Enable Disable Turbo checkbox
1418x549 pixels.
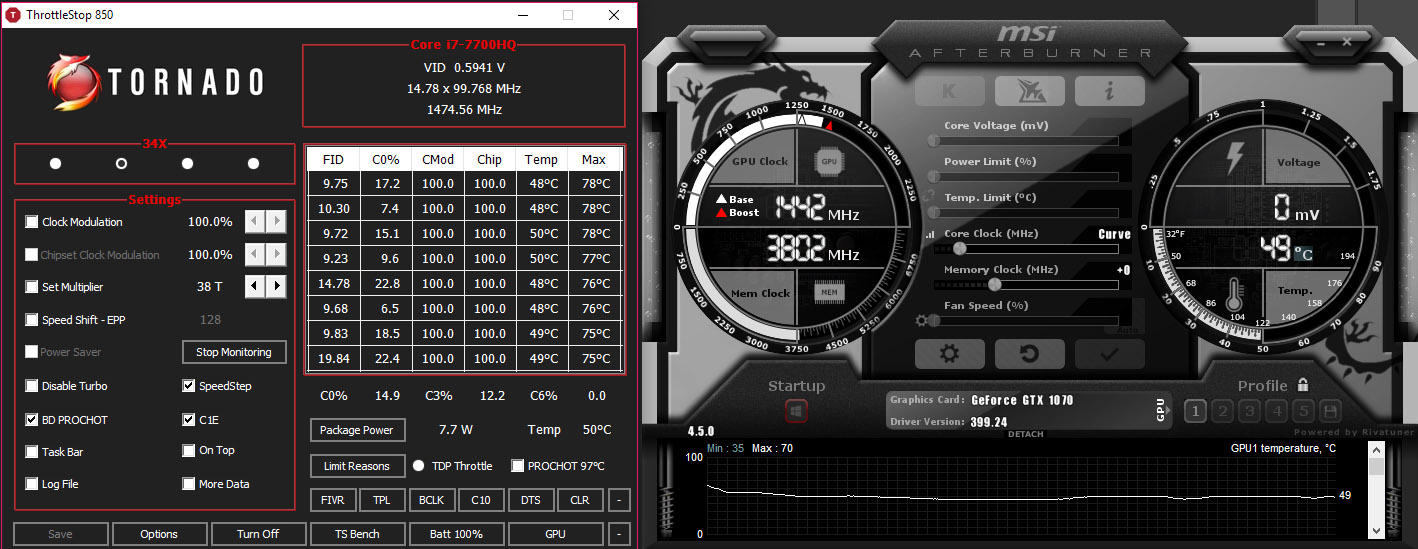32,386
